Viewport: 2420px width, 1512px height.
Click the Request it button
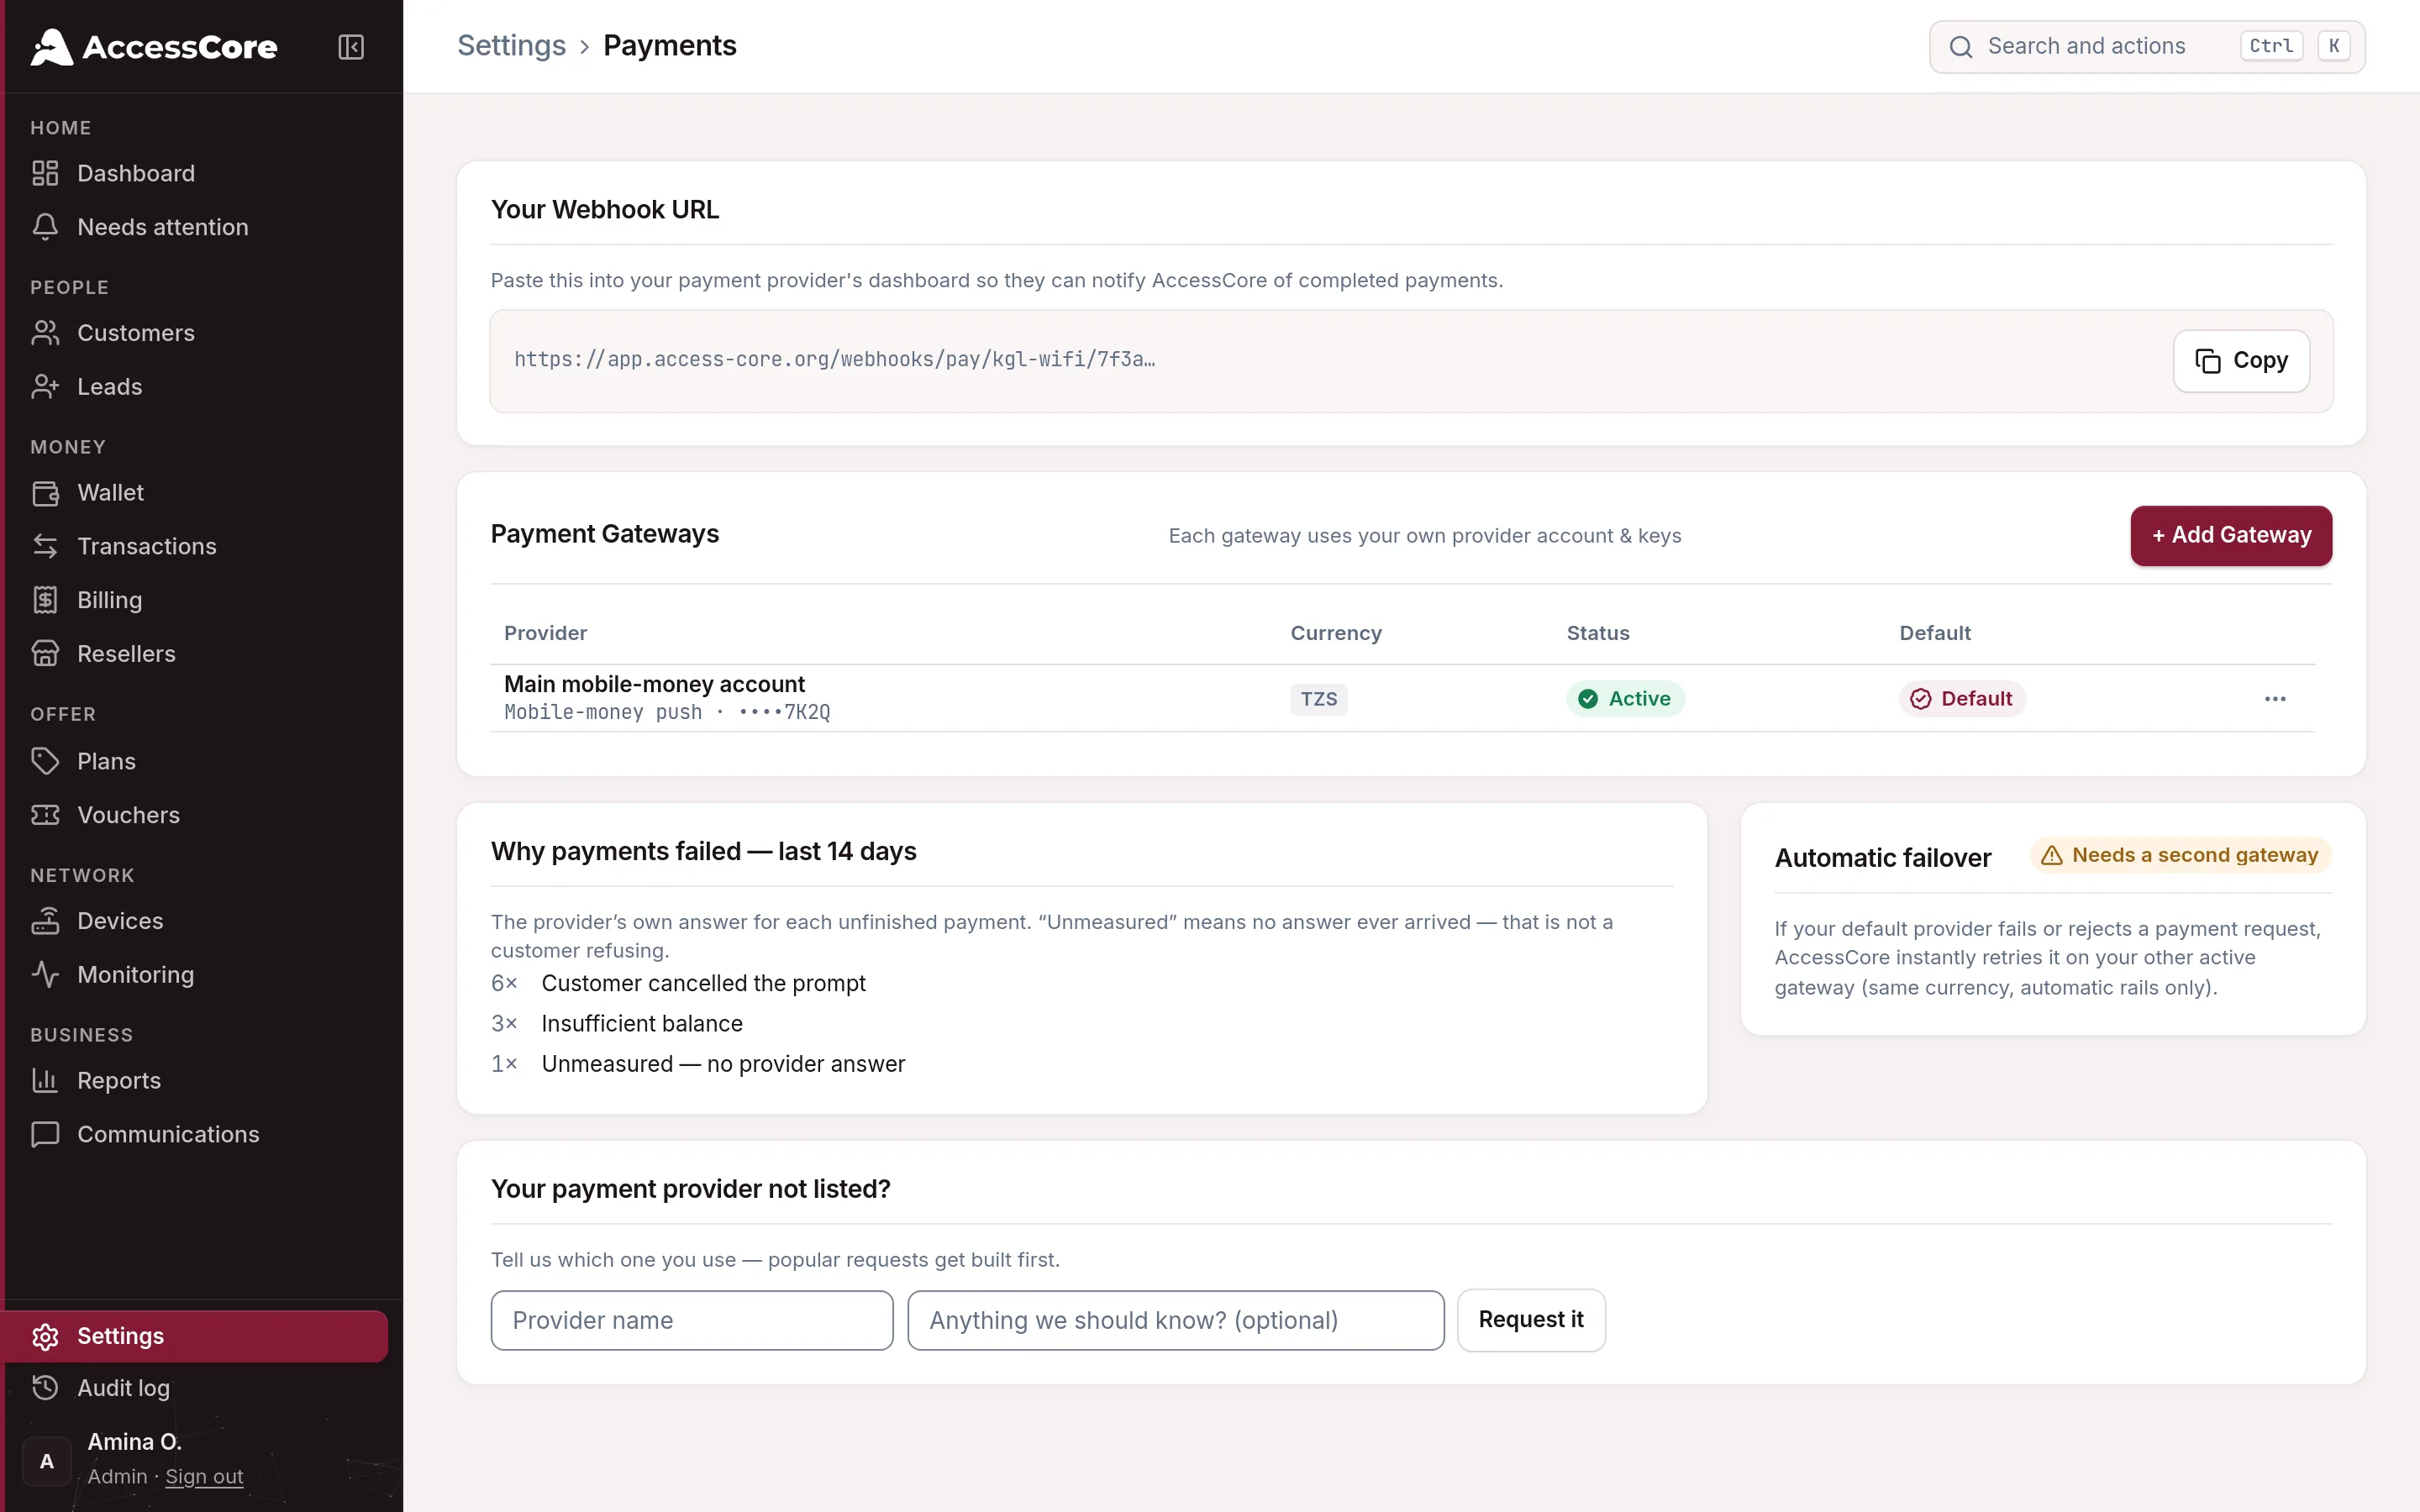1531,1320
